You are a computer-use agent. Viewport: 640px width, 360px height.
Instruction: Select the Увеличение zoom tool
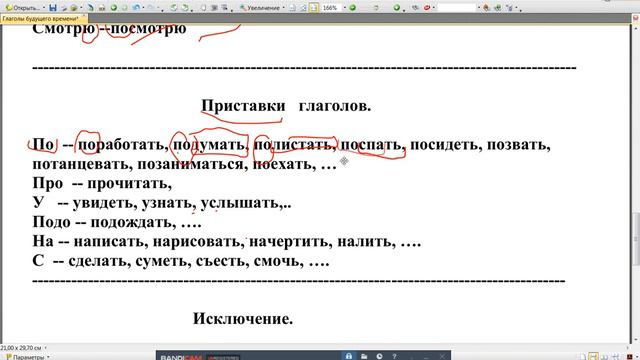(x=260, y=8)
